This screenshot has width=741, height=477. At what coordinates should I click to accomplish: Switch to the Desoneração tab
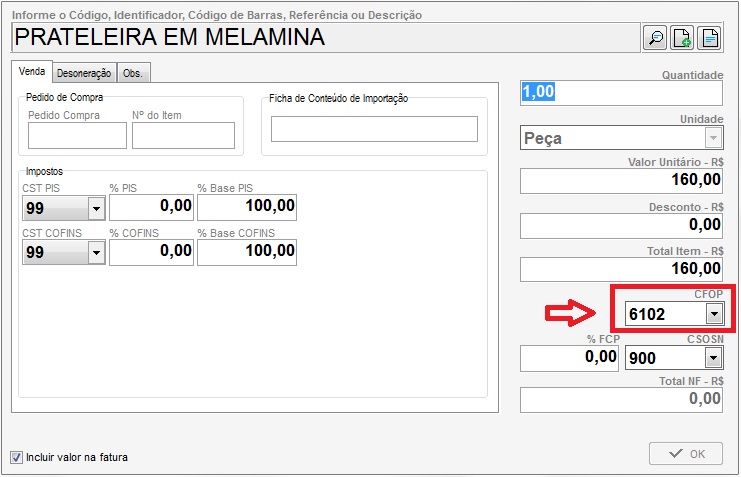tap(84, 73)
